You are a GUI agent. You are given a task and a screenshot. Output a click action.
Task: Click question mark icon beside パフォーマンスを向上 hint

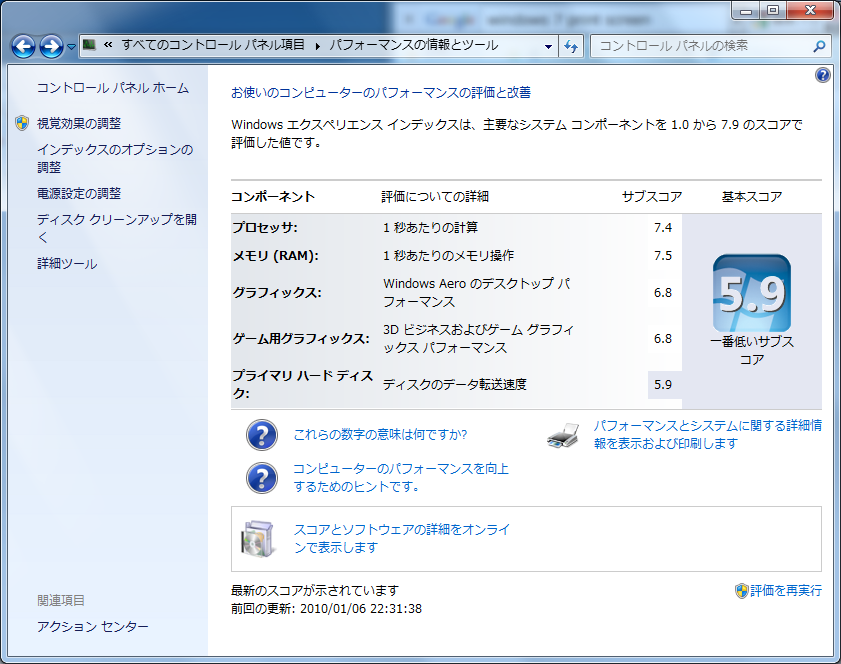point(262,478)
